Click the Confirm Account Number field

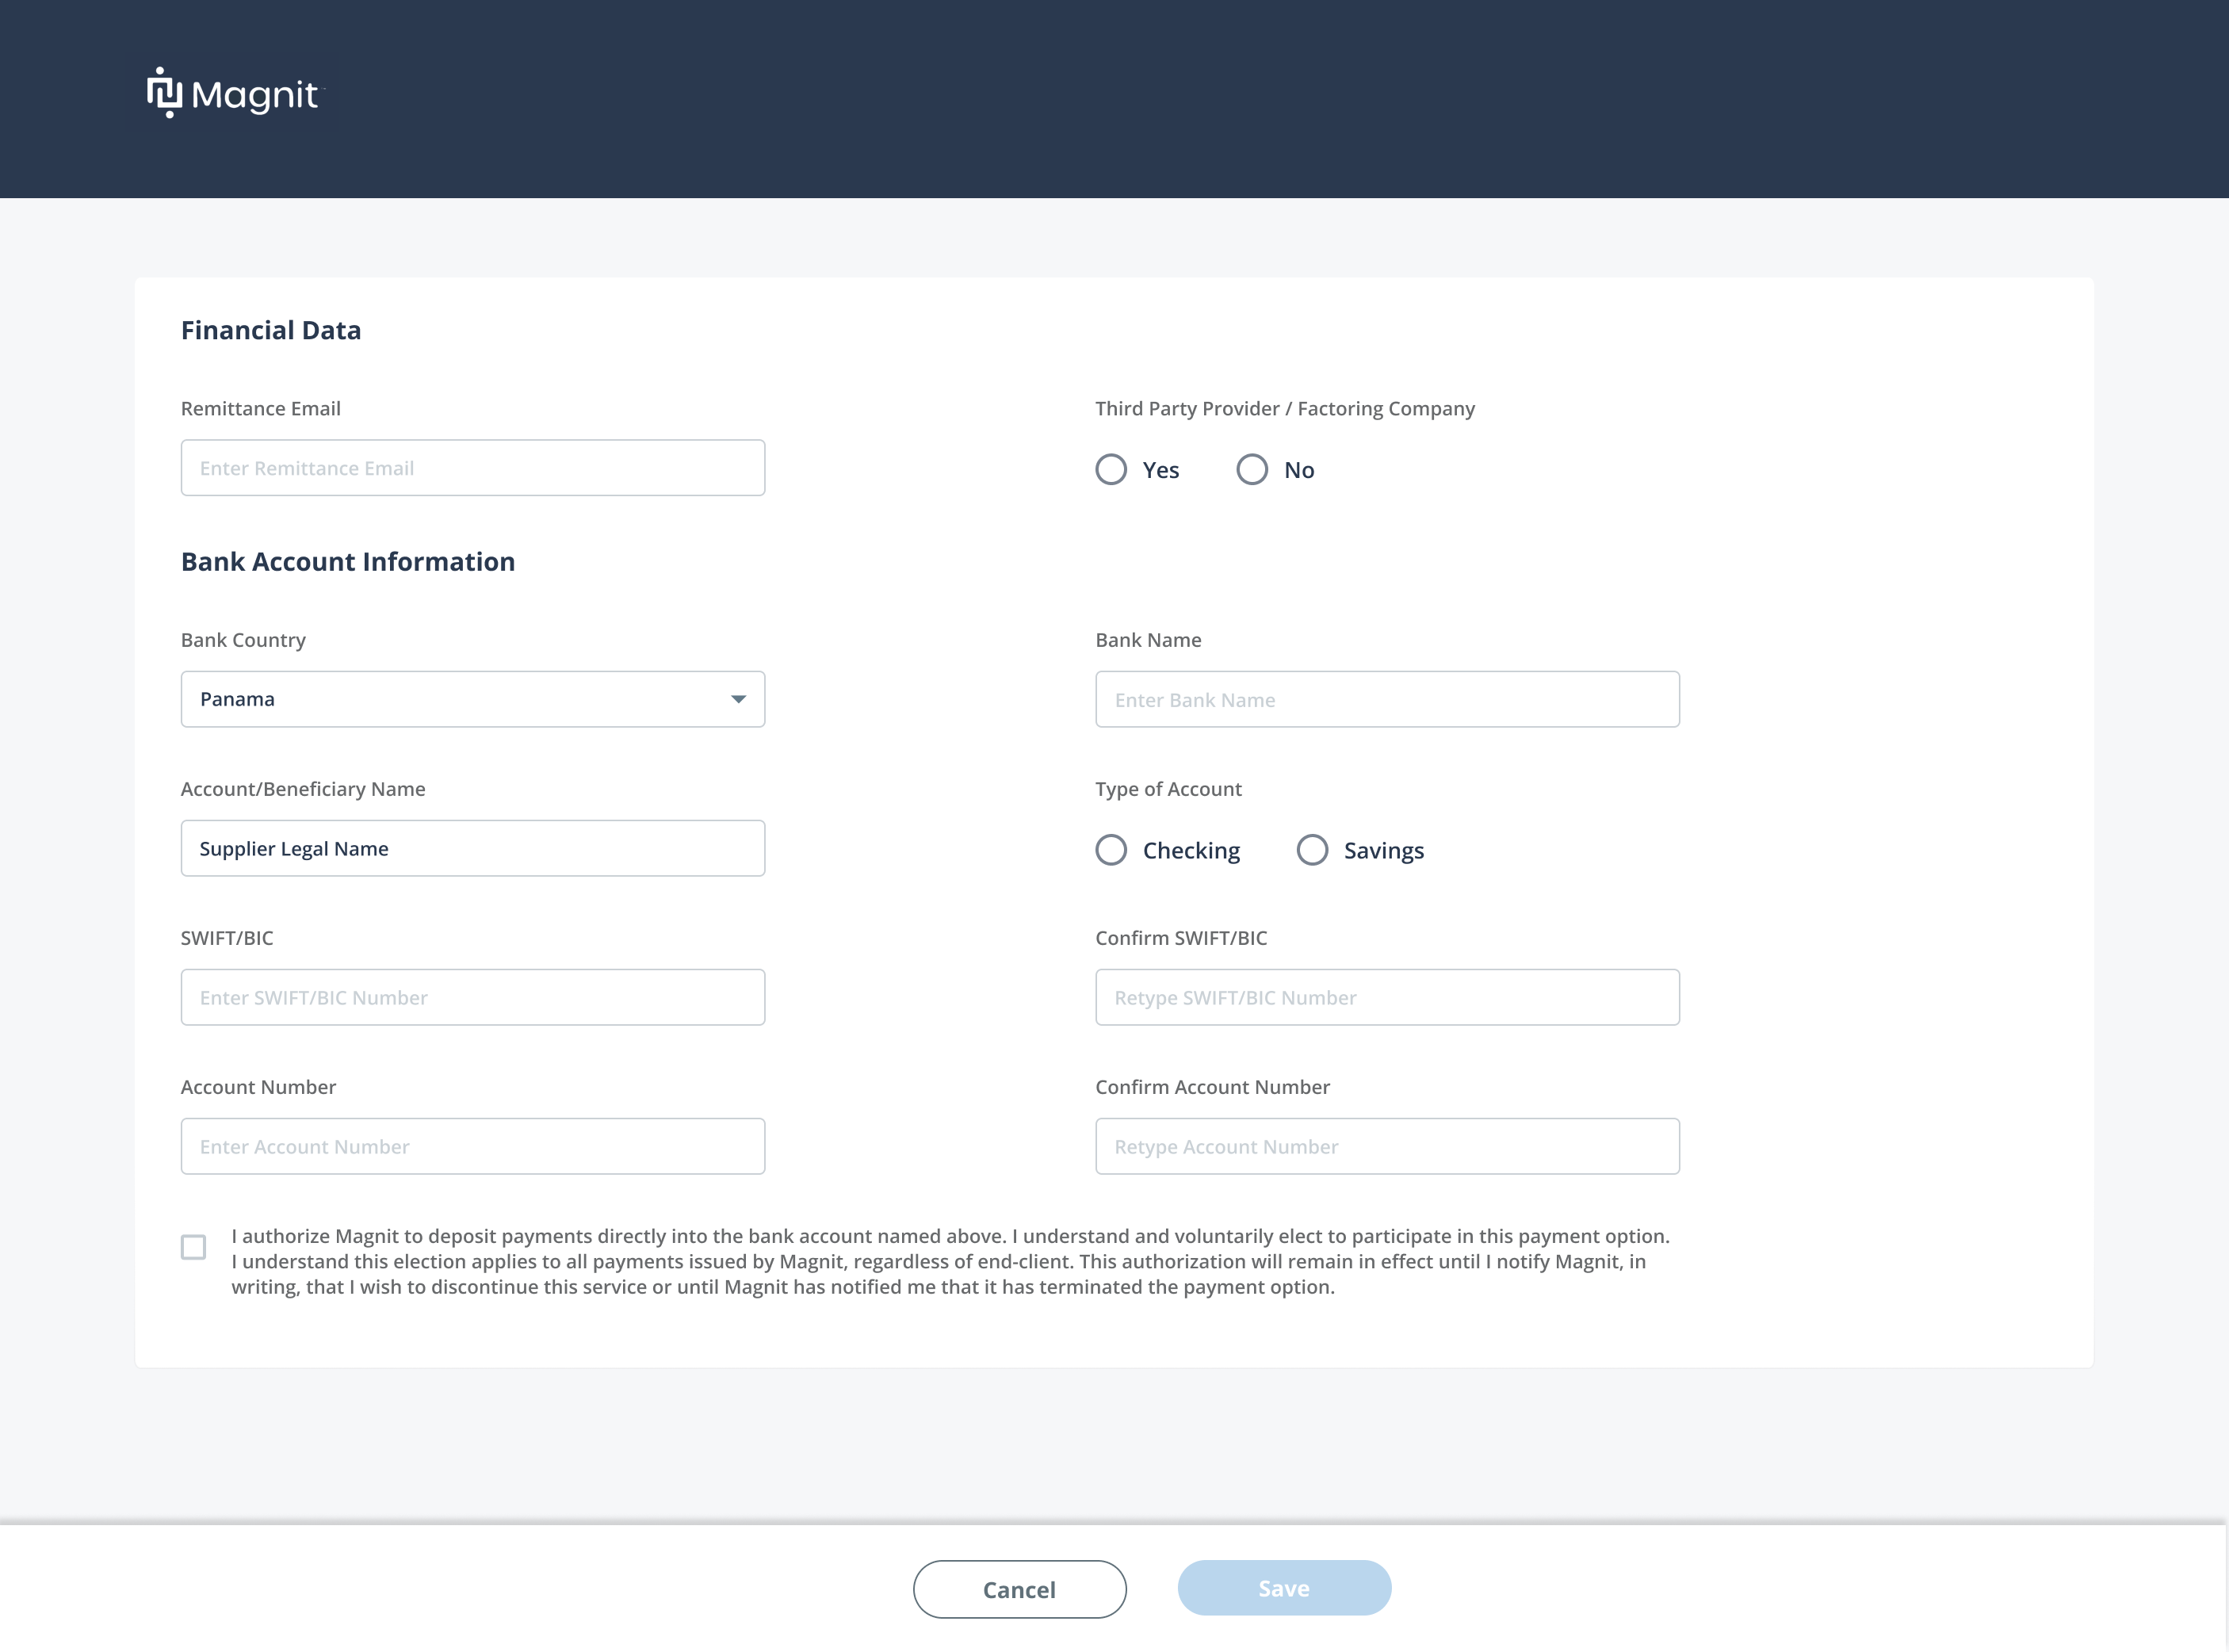pyautogui.click(x=1387, y=1146)
